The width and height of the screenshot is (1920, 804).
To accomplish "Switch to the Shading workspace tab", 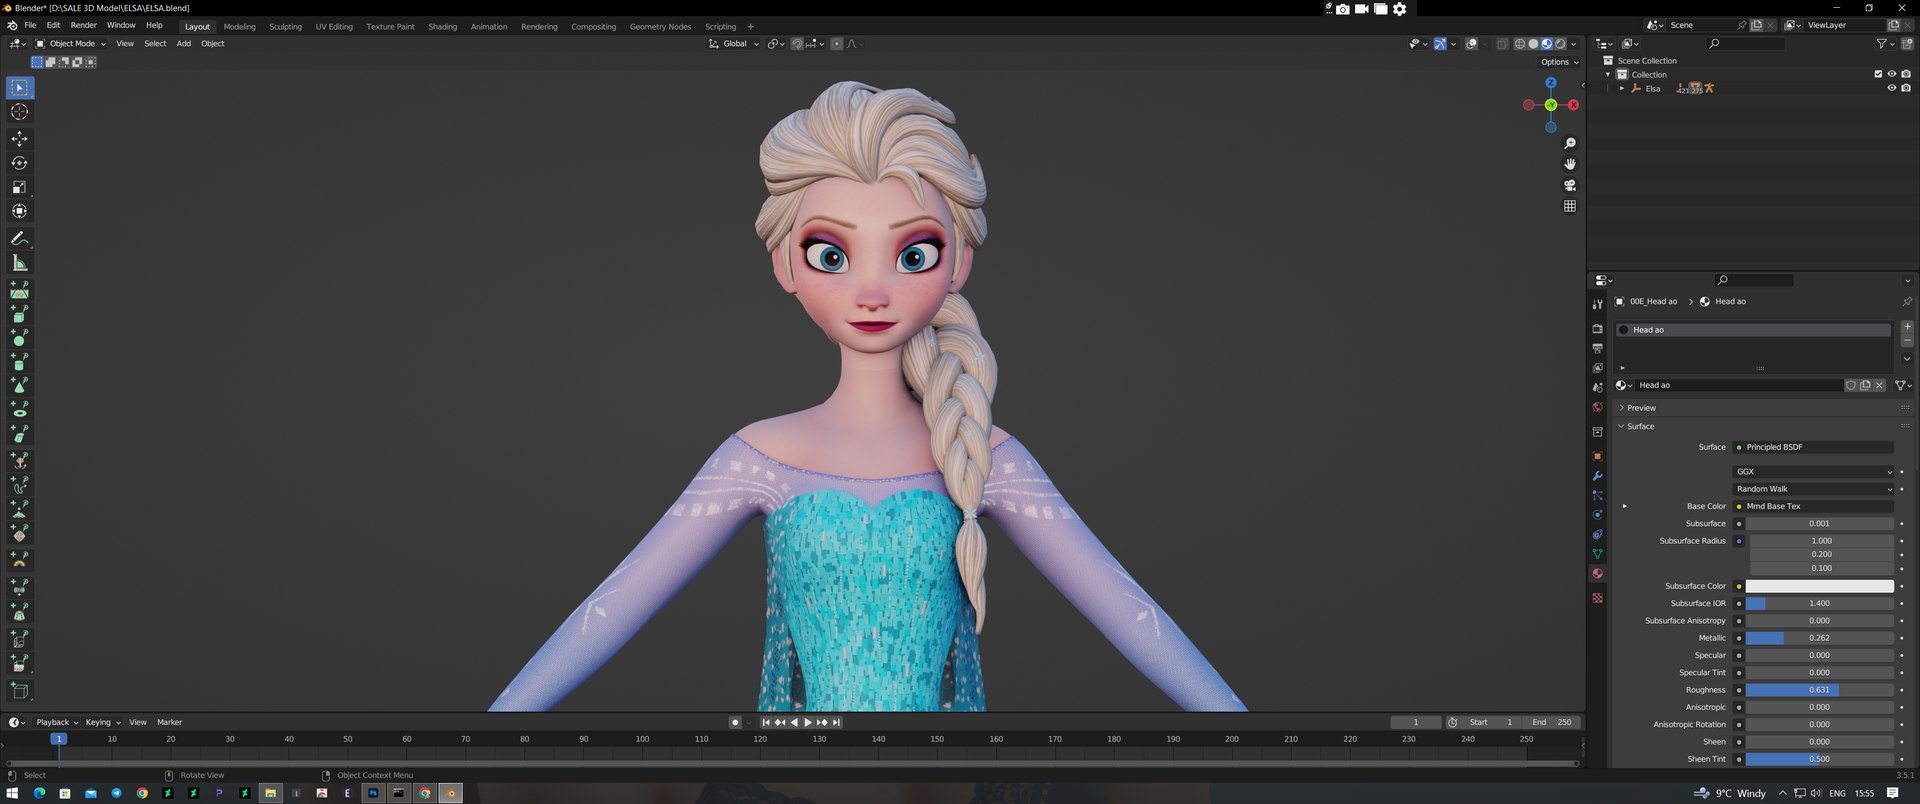I will 442,27.
